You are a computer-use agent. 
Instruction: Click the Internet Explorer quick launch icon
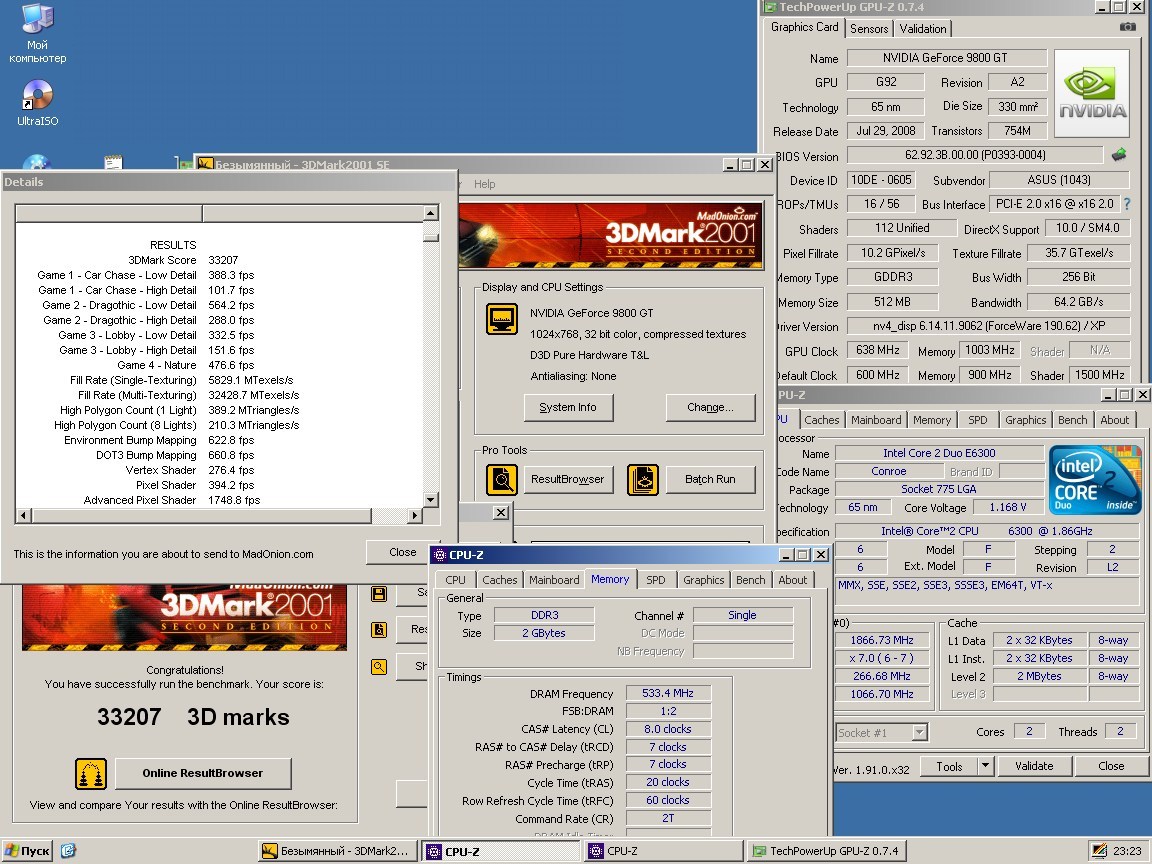68,851
